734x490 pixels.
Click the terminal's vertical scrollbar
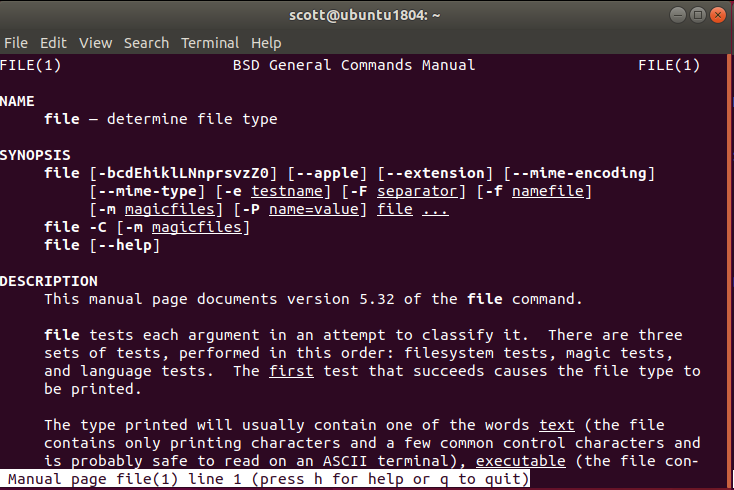(731, 271)
